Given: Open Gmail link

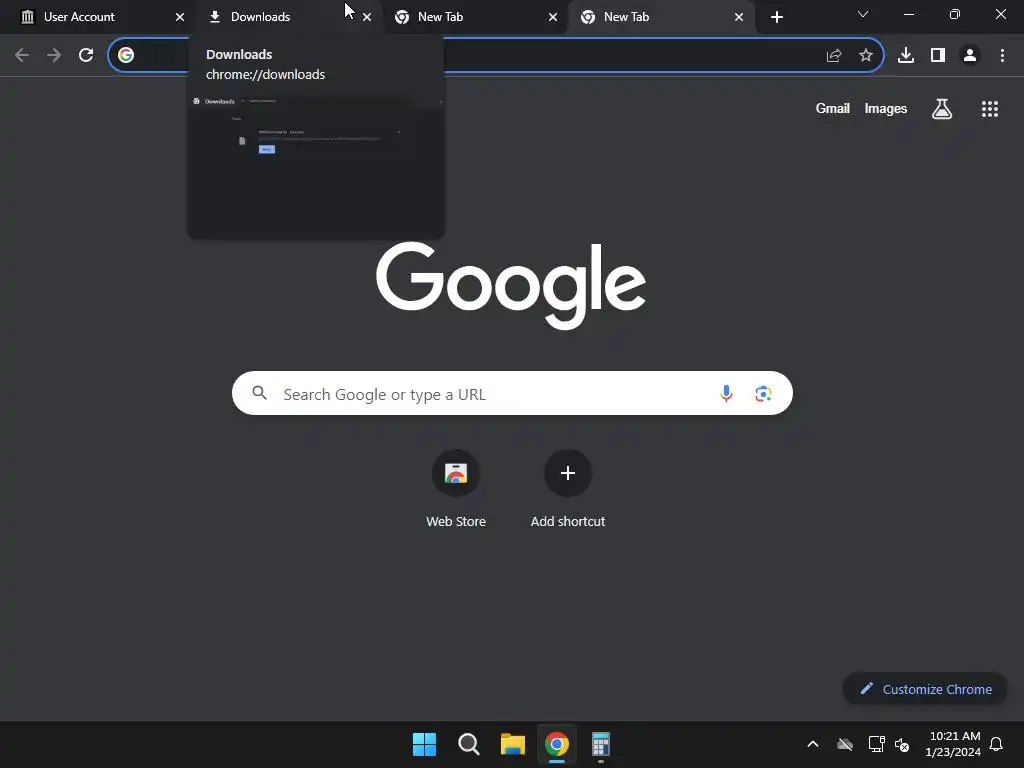Looking at the screenshot, I should point(833,108).
